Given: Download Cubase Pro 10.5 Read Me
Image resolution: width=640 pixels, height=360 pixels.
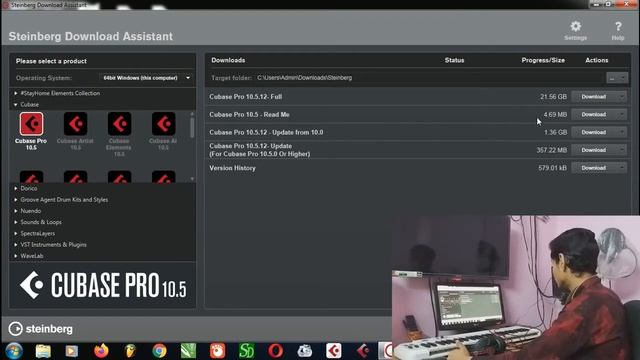Looking at the screenshot, I should [594, 115].
